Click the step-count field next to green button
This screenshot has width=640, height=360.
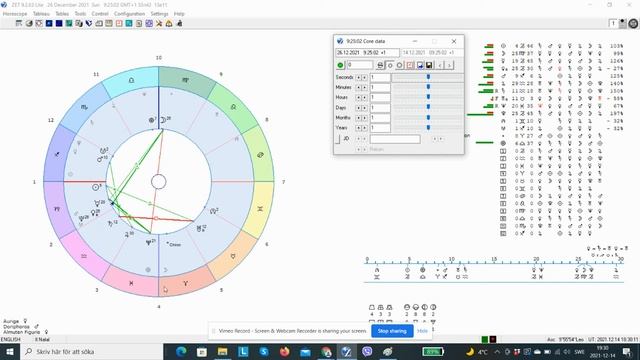360,65
